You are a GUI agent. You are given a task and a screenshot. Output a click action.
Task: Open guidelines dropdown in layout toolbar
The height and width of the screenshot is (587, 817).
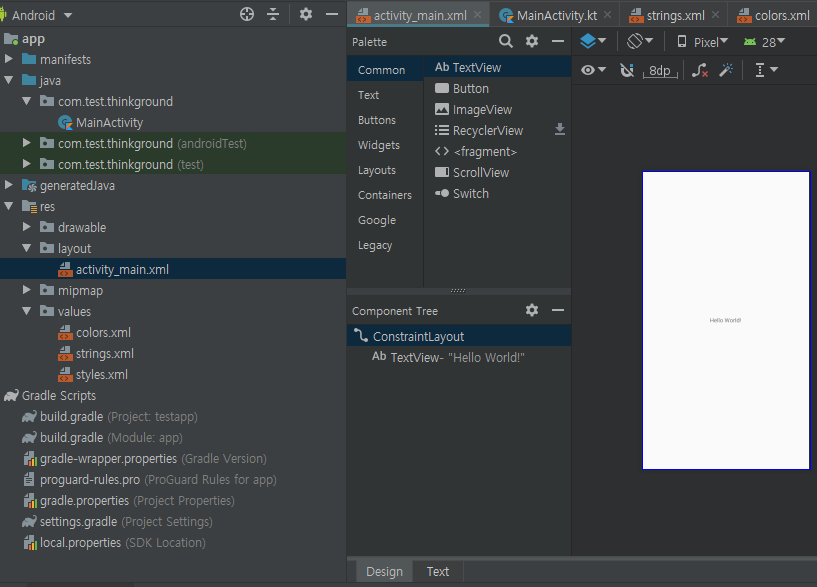pyautogui.click(x=766, y=70)
